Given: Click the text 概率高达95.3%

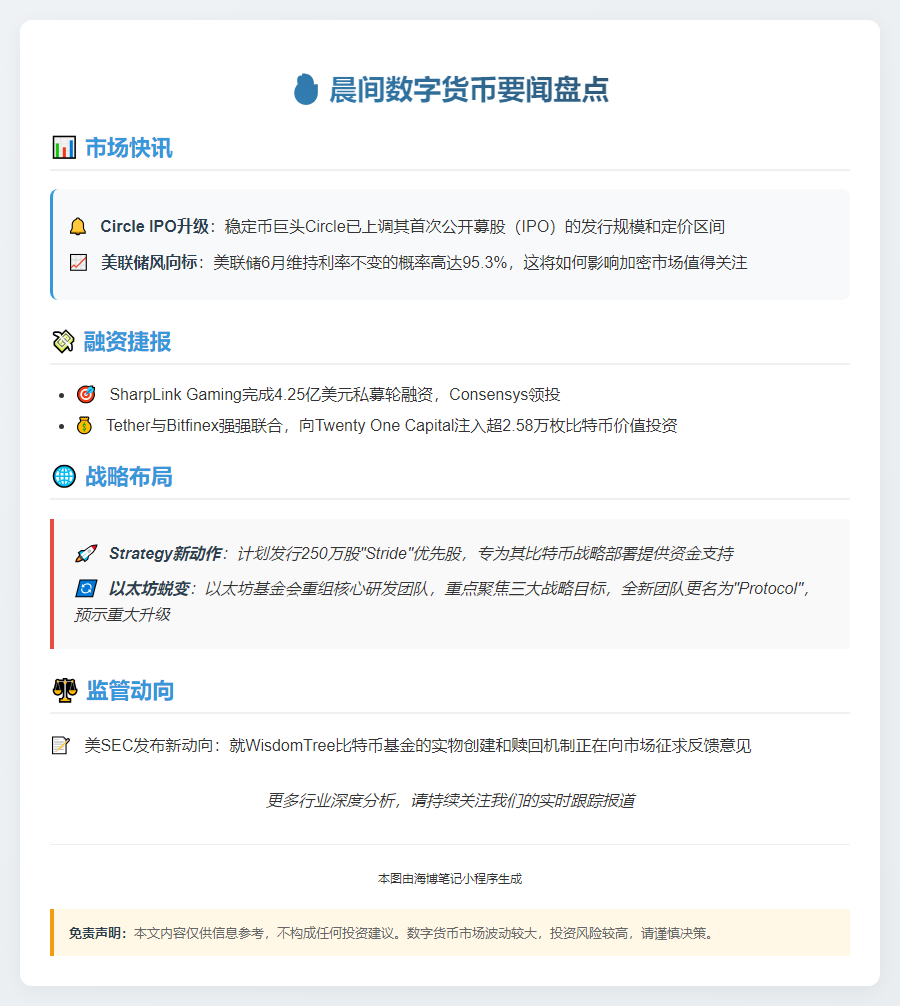Looking at the screenshot, I should [453, 262].
